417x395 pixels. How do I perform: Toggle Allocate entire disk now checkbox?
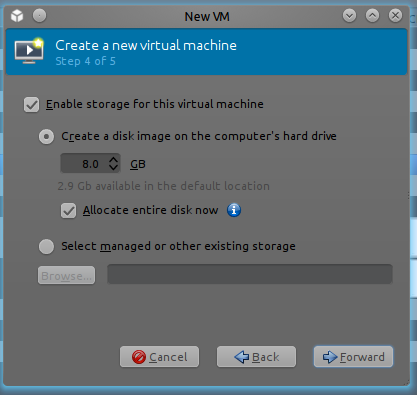point(69,211)
